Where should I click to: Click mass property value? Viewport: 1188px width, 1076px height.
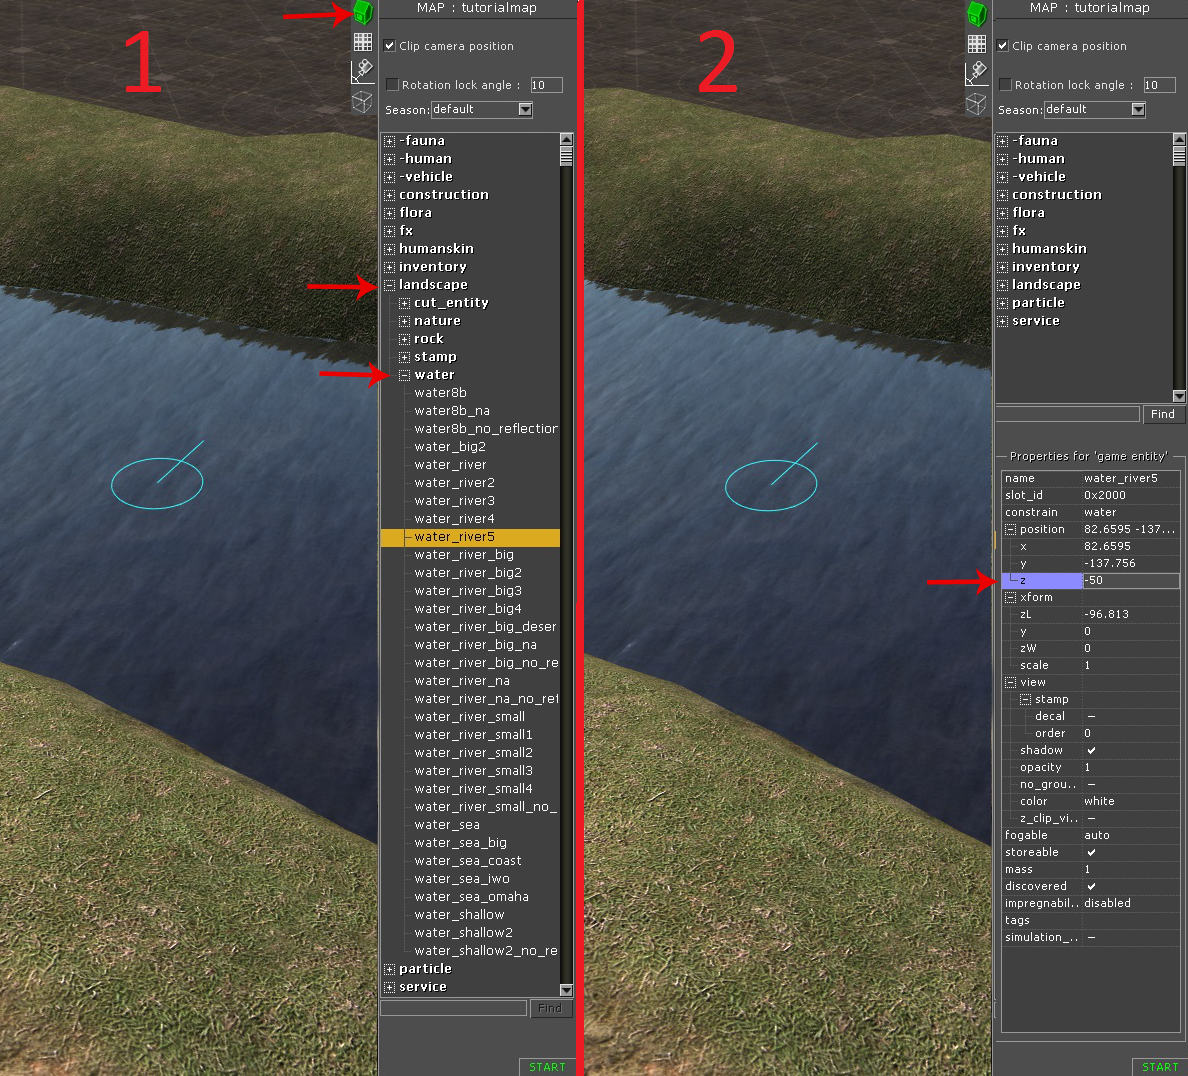click(1087, 870)
